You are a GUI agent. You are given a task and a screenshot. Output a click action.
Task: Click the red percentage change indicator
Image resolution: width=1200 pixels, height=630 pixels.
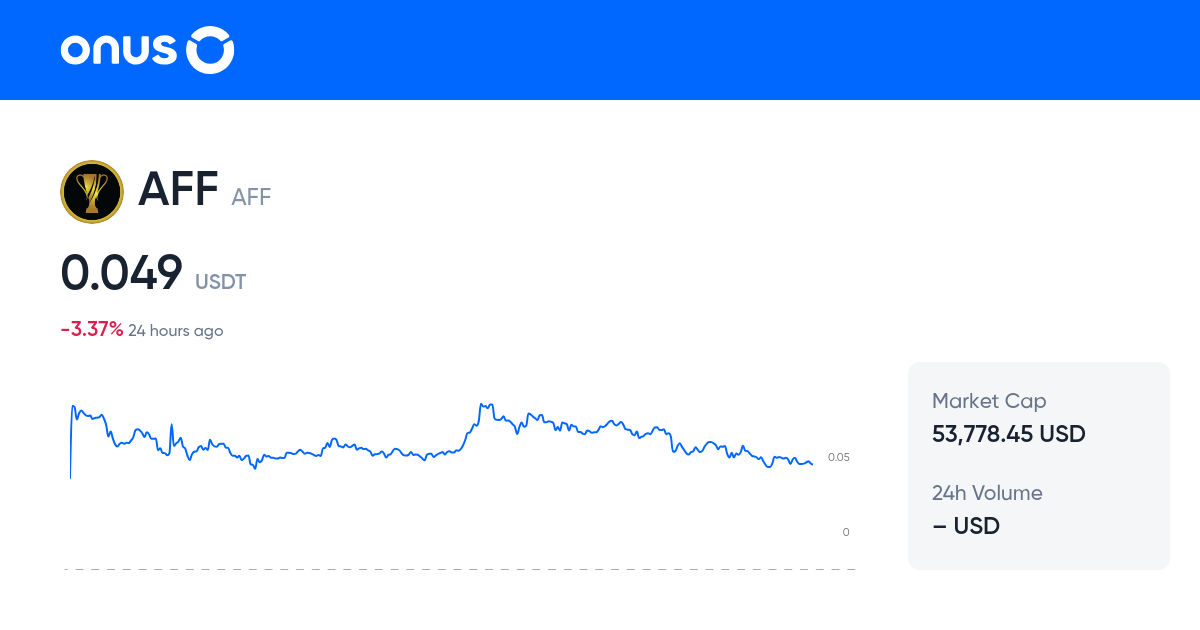91,328
